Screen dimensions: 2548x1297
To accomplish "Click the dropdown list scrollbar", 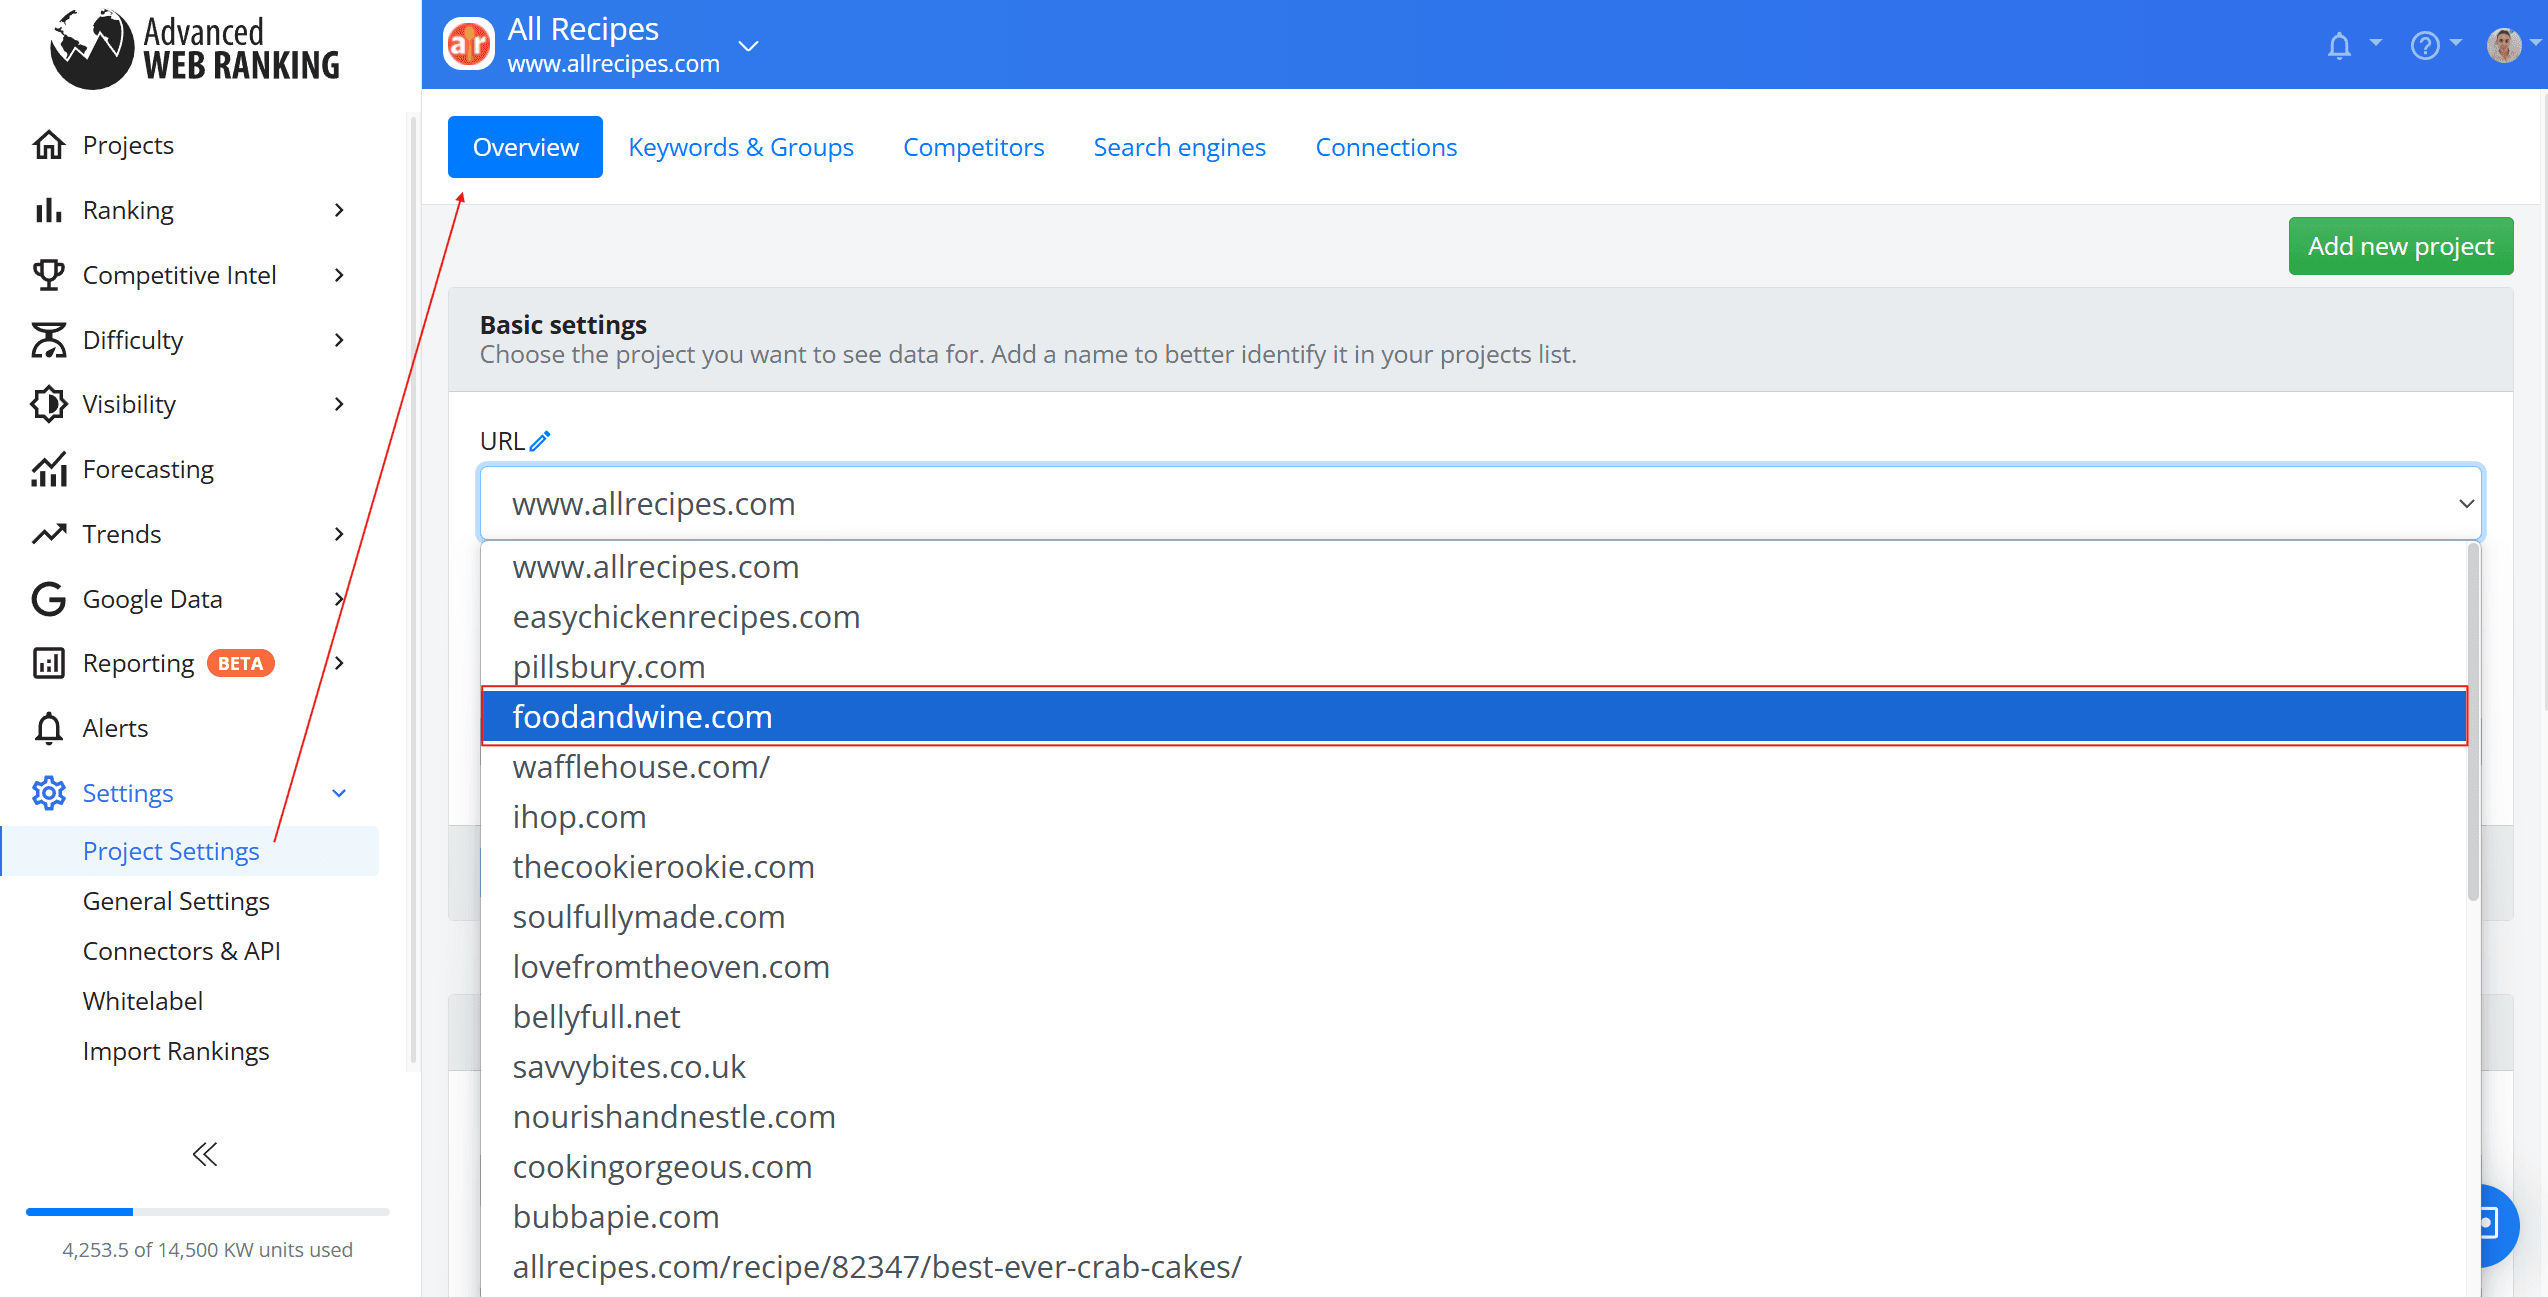I will point(2474,720).
